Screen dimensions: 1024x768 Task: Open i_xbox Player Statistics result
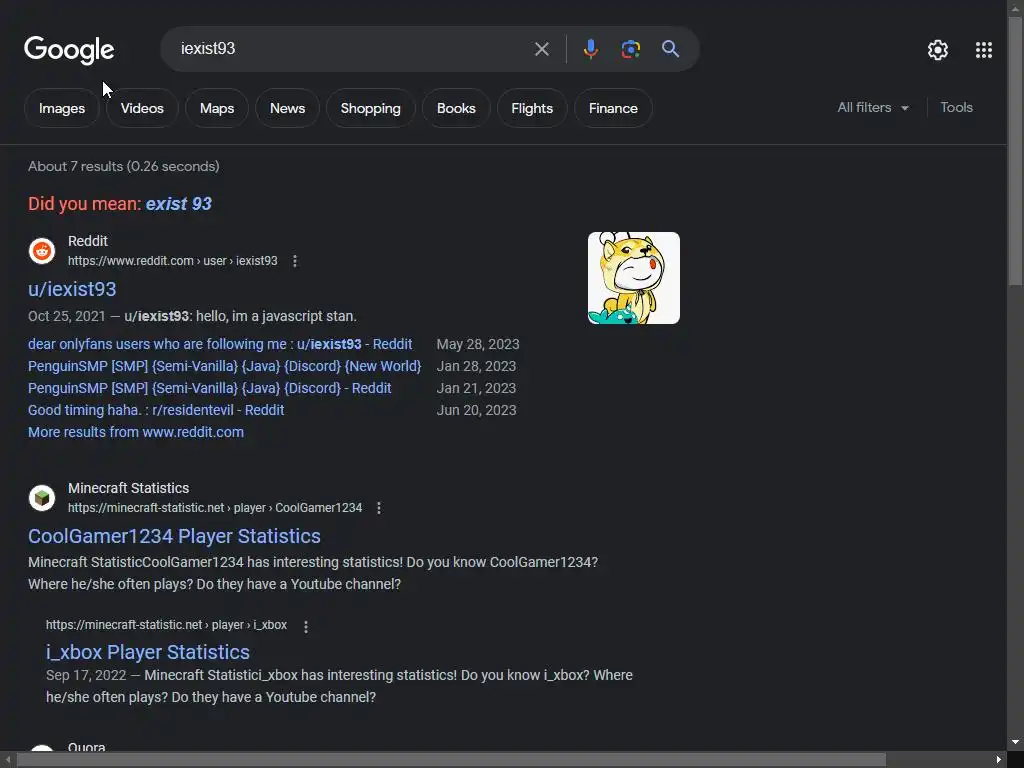point(148,652)
